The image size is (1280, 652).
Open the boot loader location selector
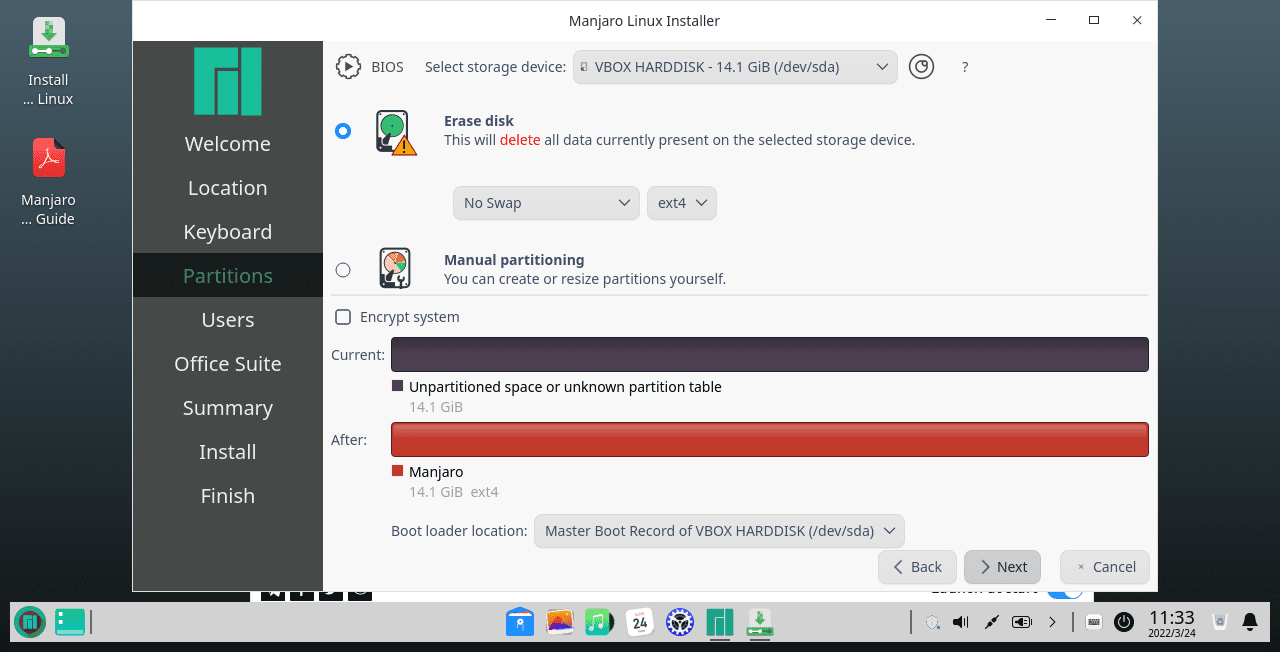point(718,531)
